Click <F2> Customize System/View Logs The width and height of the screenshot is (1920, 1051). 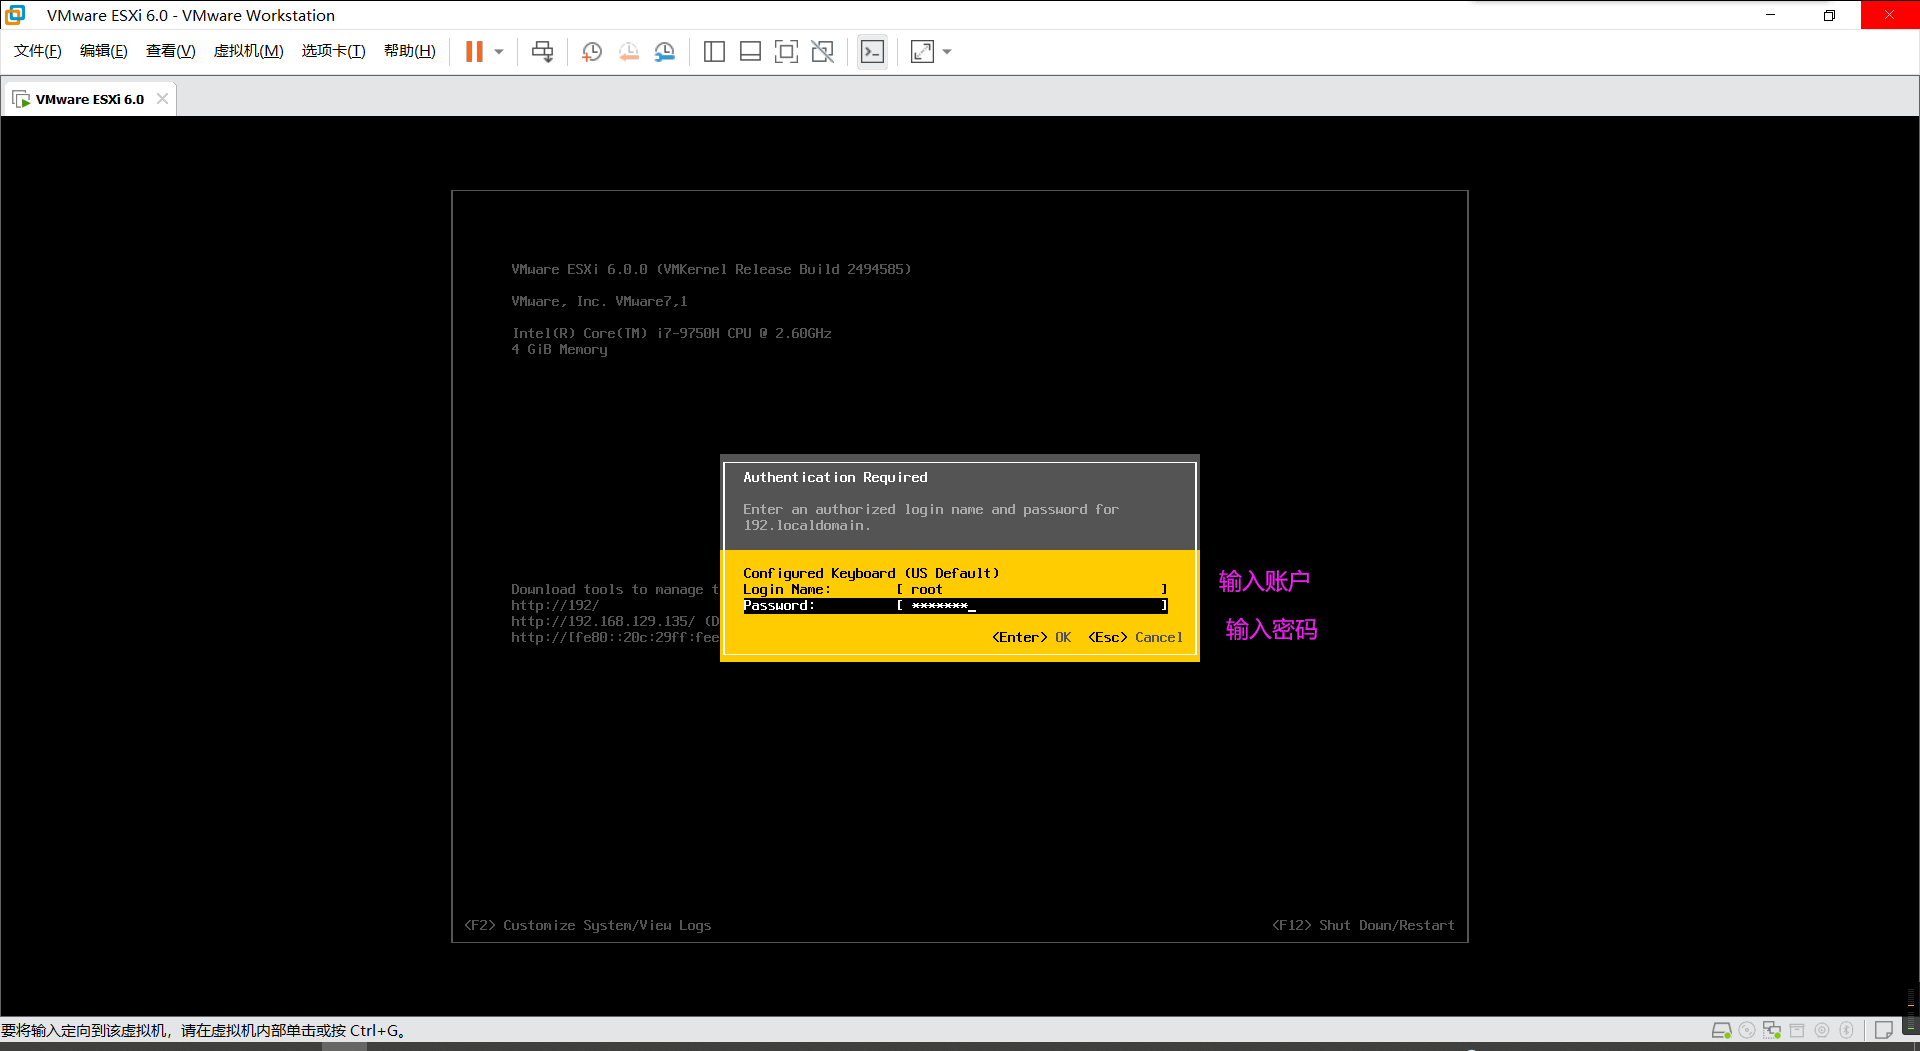pyautogui.click(x=588, y=926)
